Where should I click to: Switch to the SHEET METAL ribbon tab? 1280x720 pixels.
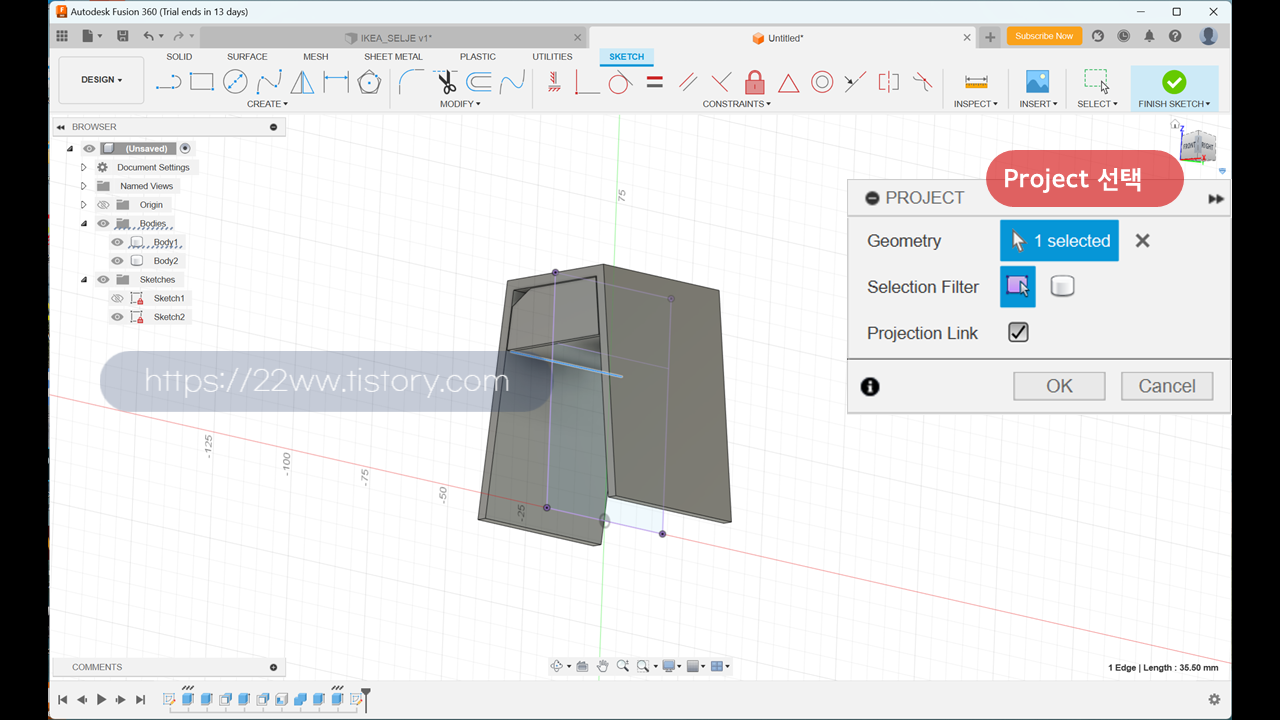coord(393,57)
